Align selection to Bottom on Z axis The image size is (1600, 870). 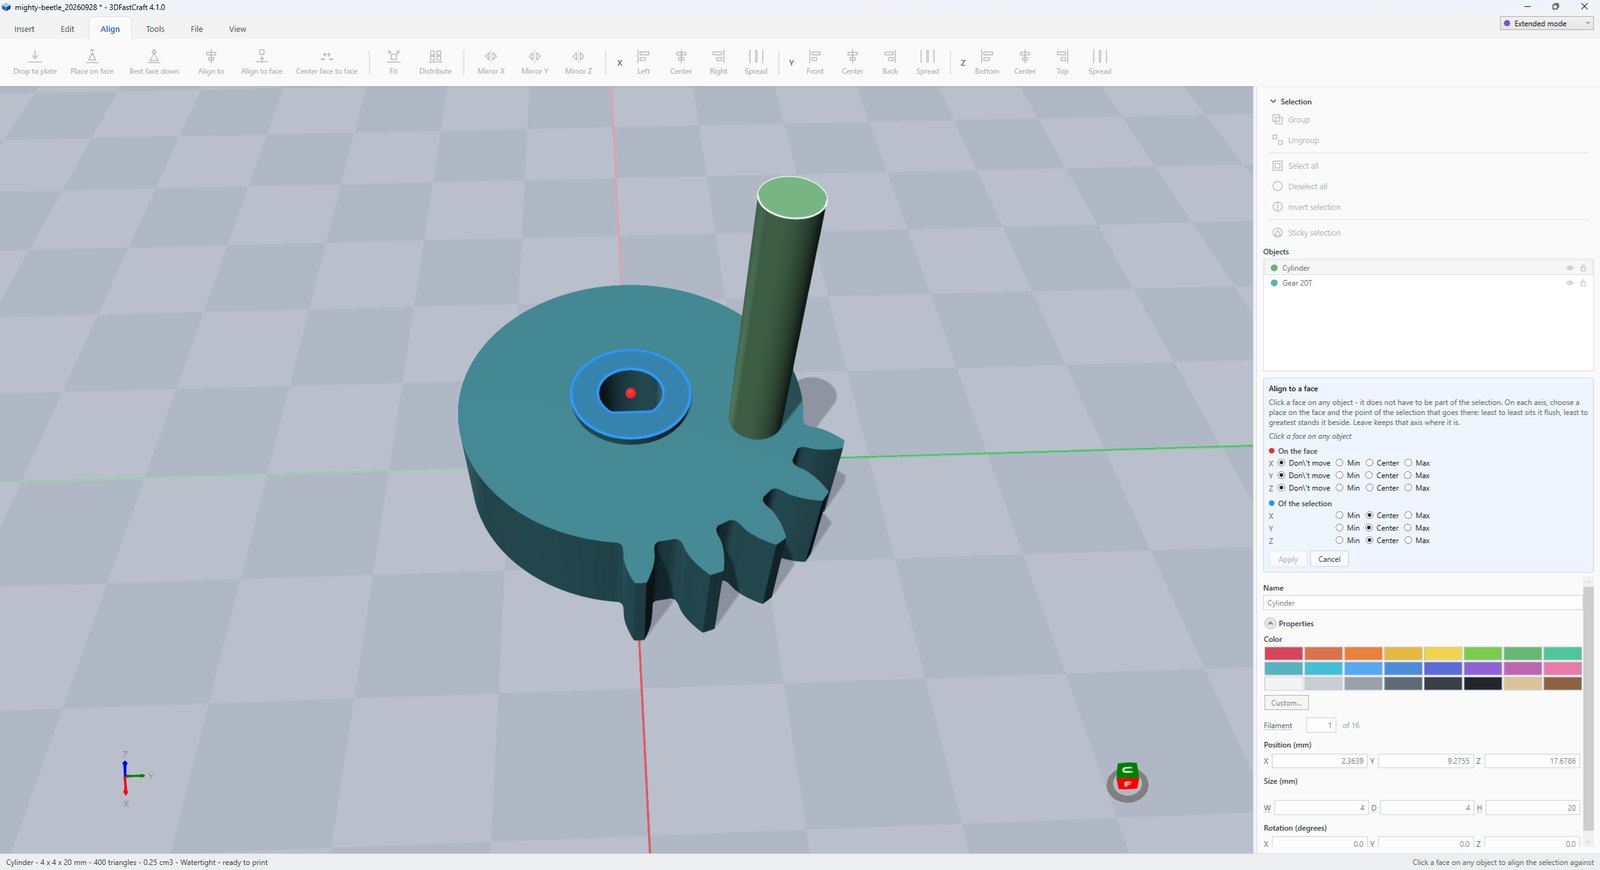point(987,62)
